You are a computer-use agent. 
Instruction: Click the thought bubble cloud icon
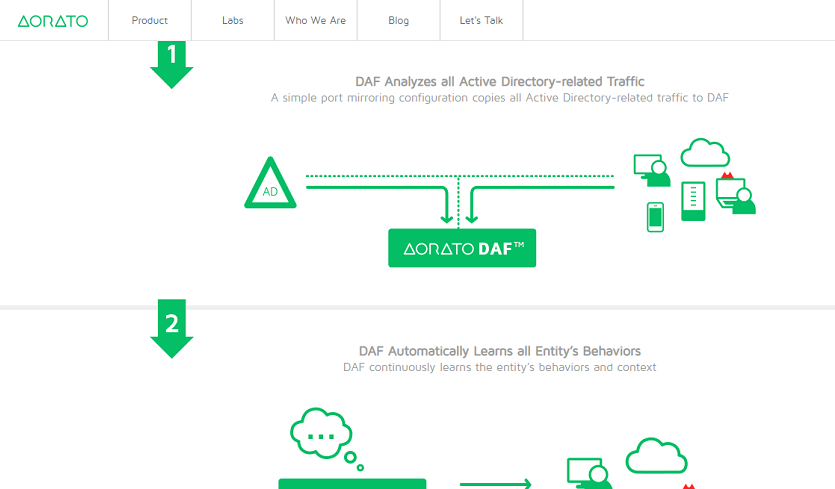click(x=326, y=438)
